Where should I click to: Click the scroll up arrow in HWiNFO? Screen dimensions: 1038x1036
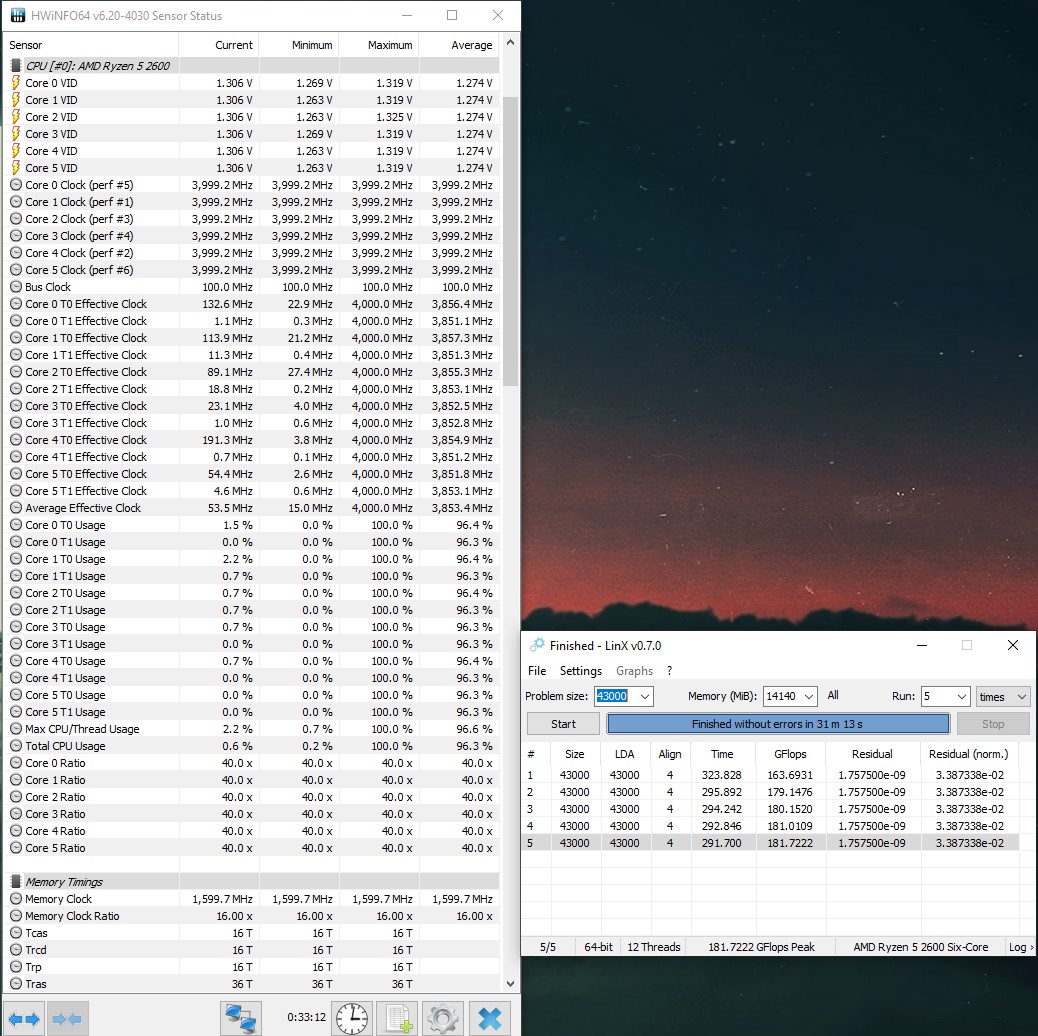[x=510, y=42]
